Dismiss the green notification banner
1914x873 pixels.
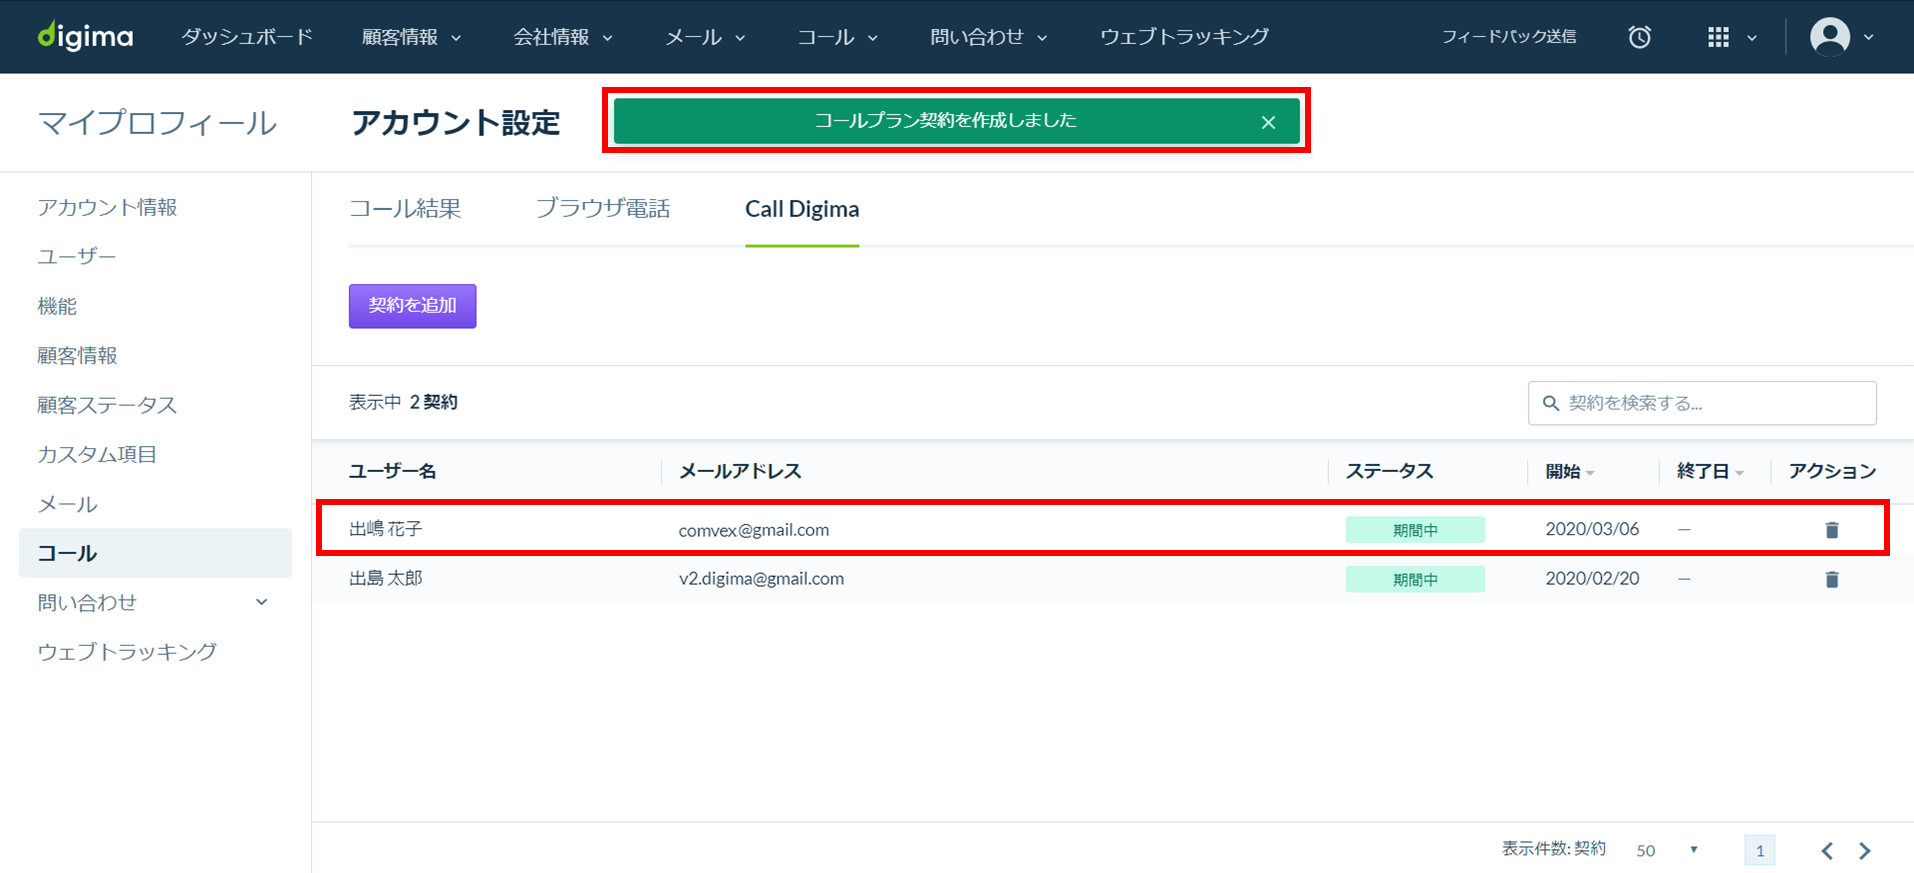tap(1268, 122)
